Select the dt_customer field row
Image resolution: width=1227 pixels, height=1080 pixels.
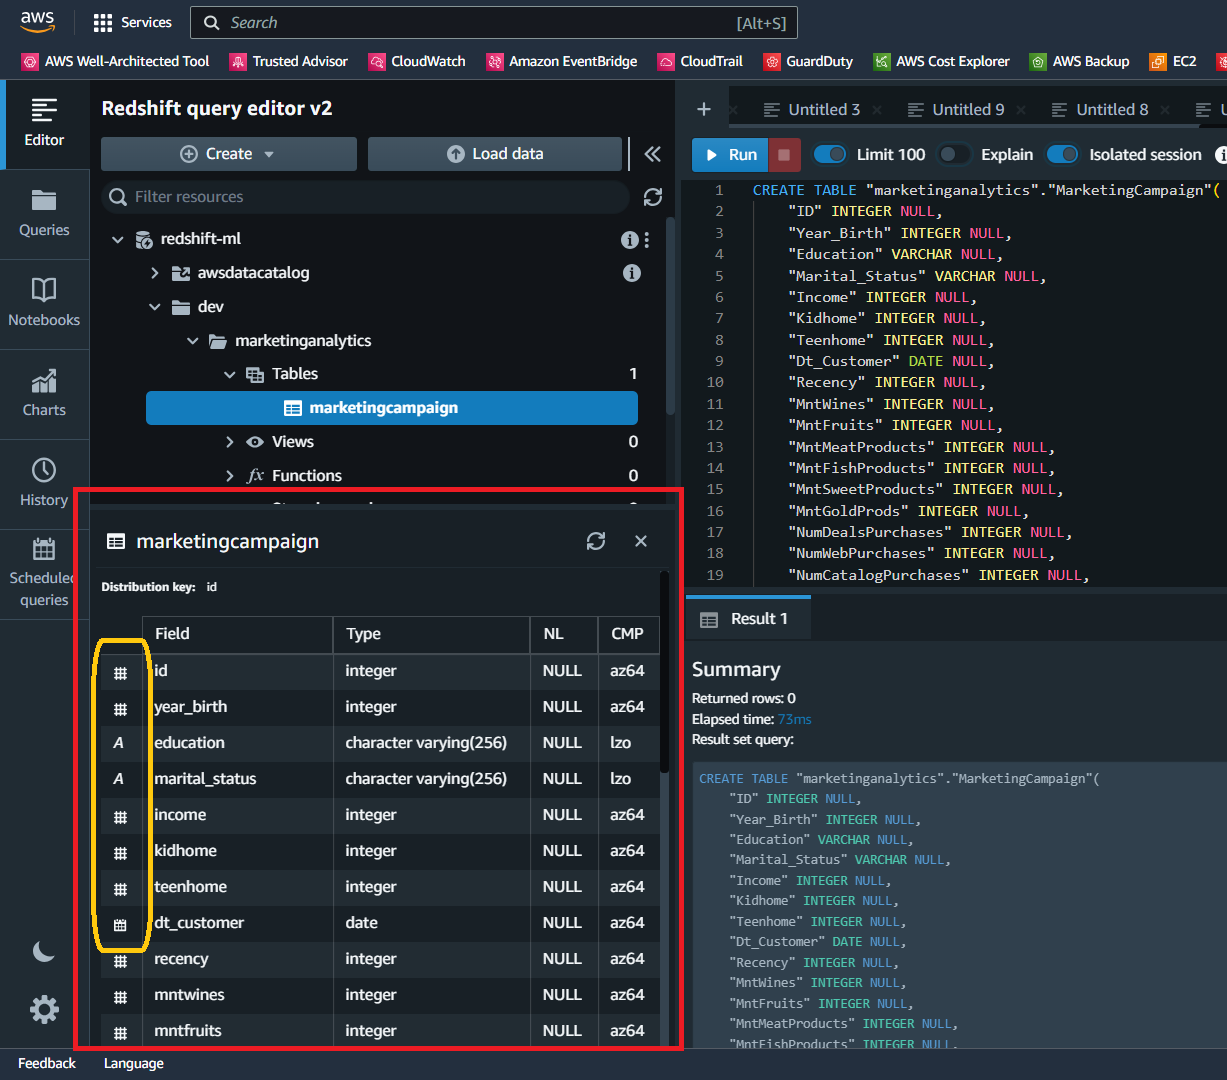[379, 923]
